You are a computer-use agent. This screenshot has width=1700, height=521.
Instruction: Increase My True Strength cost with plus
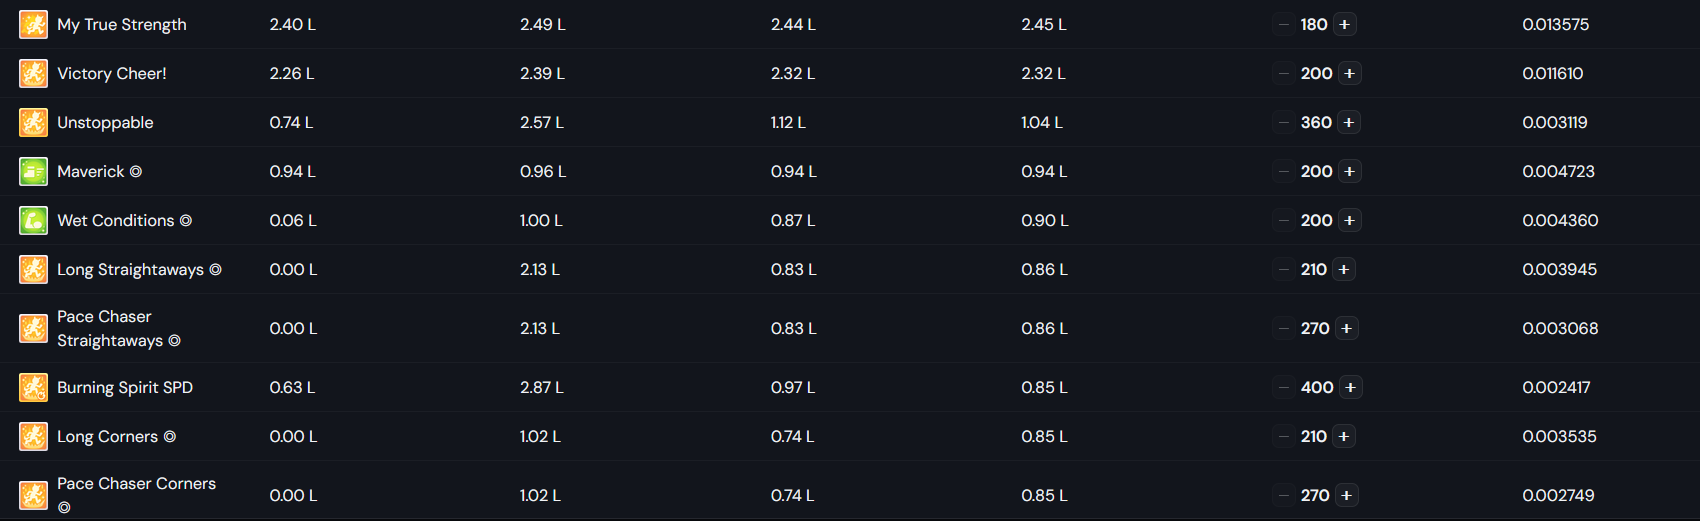click(1345, 24)
